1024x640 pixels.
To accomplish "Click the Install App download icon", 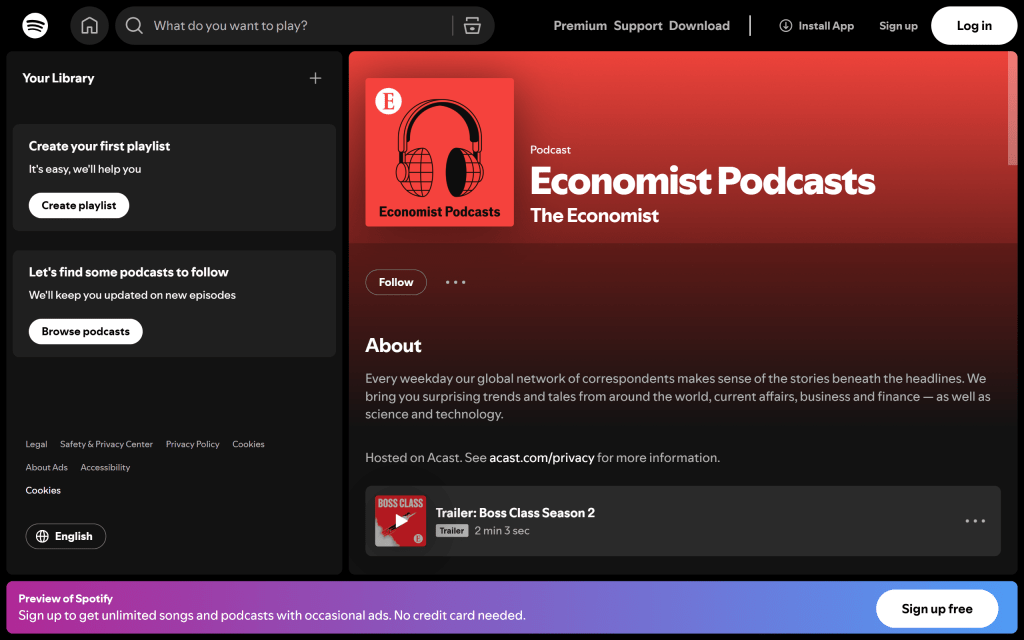I will pyautogui.click(x=786, y=26).
